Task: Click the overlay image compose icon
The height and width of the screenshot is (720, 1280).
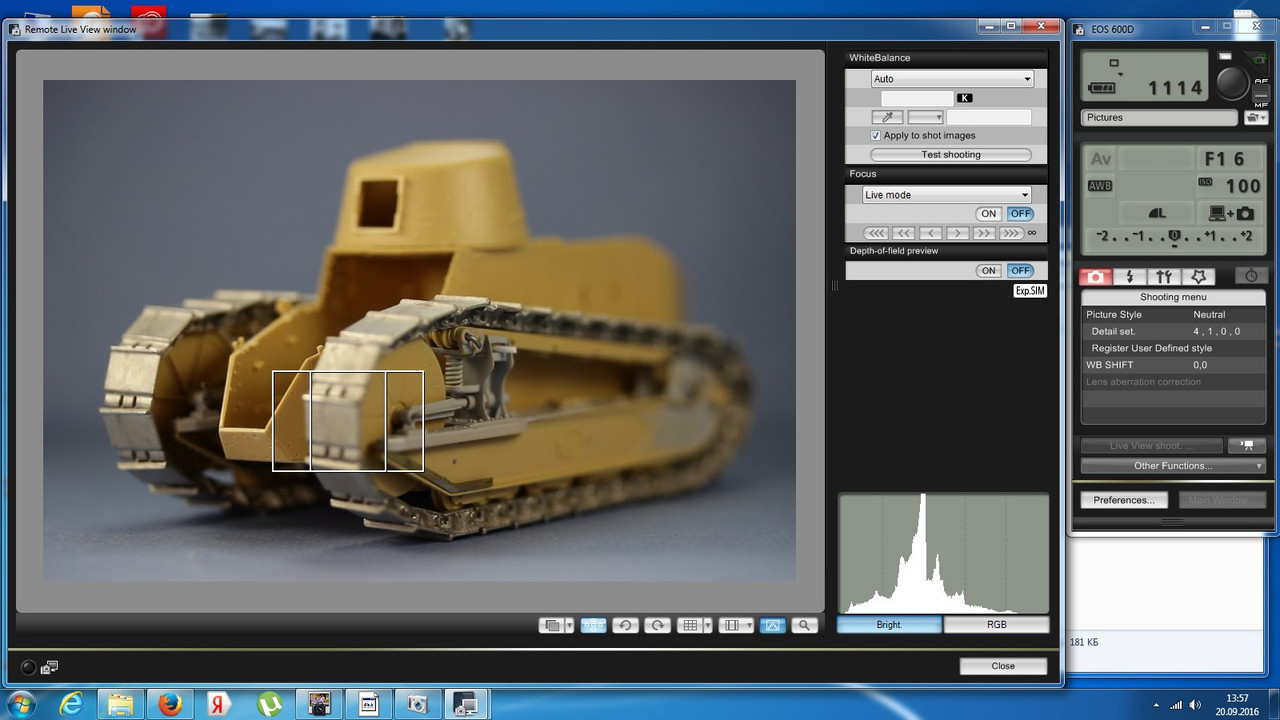Action: point(551,625)
